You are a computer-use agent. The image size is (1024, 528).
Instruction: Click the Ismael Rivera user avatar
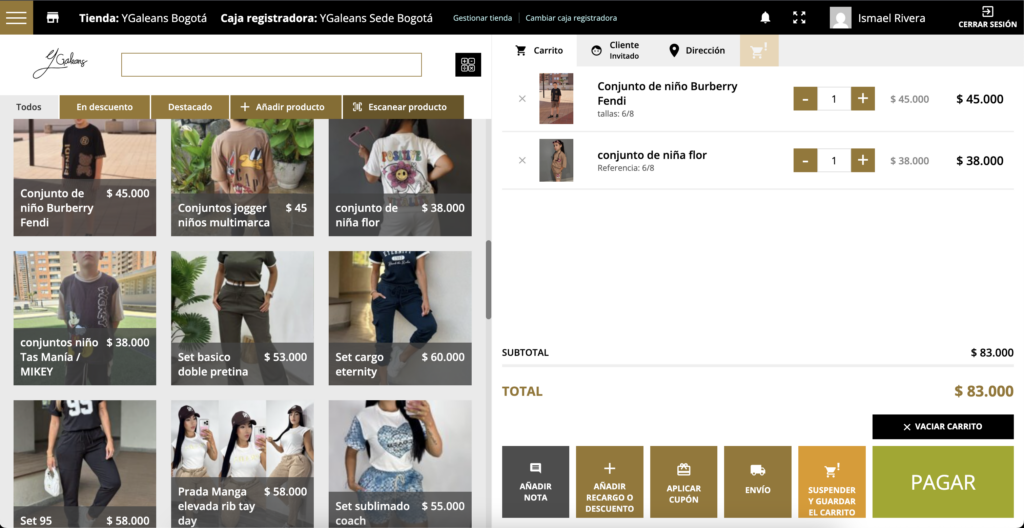tap(840, 18)
